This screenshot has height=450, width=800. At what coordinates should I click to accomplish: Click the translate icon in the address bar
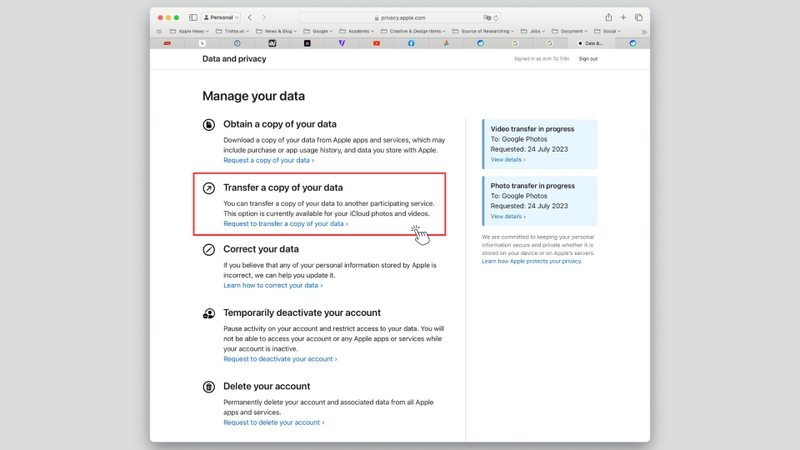[487, 18]
